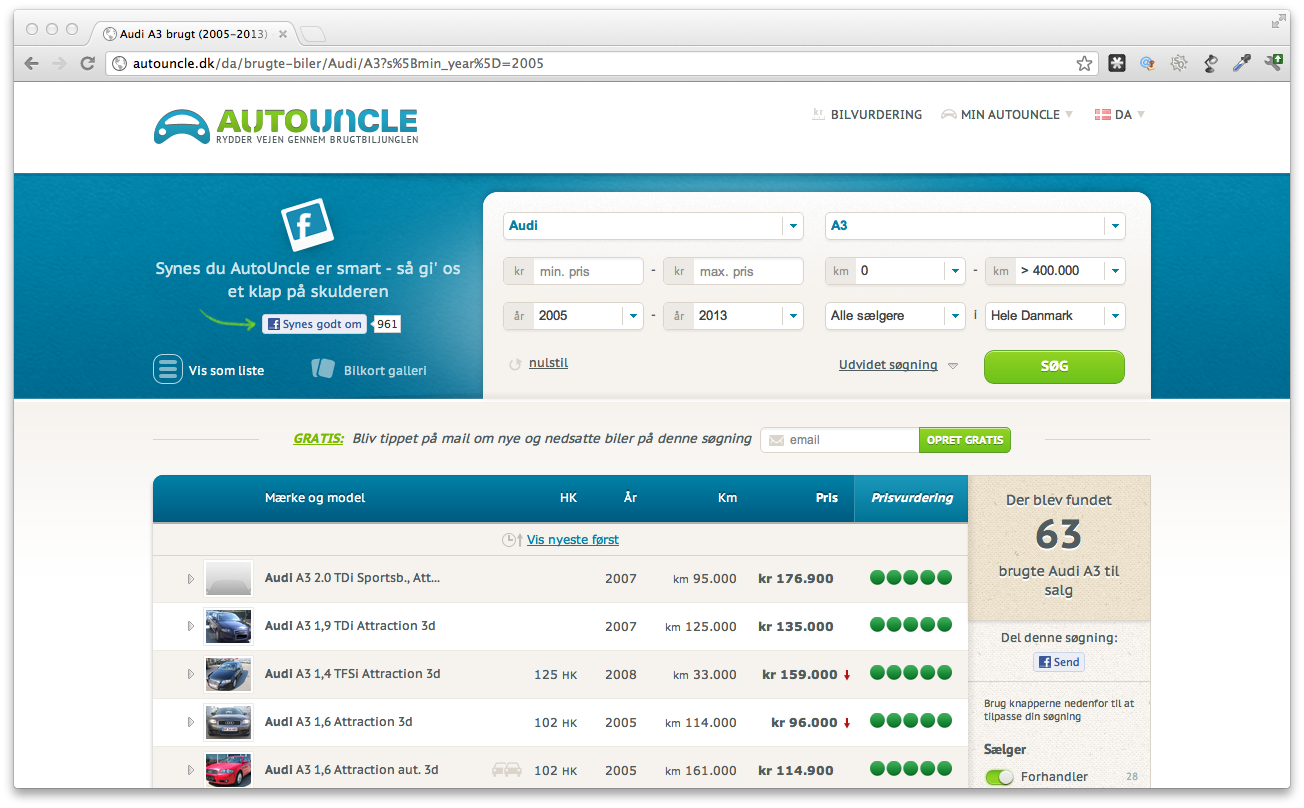Expand the Audi A3 2.0 TDi Sportsb. row
Screen dimensions: 1304x808
[191, 579]
